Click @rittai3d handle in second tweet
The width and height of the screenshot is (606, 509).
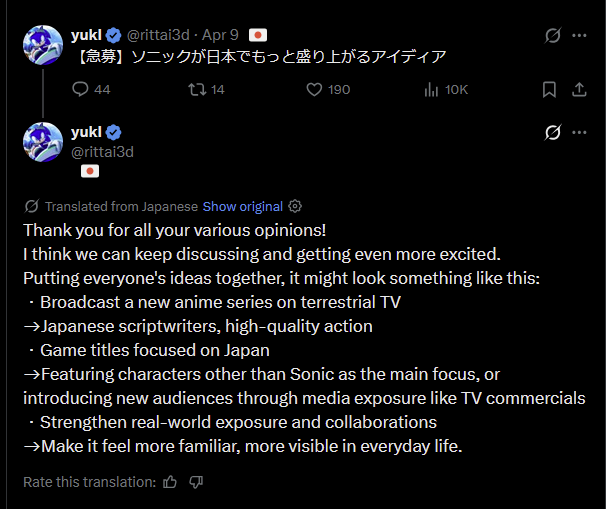102,152
